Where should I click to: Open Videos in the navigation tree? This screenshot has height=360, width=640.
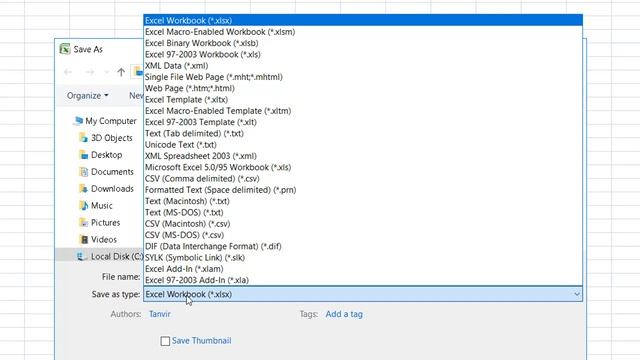(x=104, y=240)
